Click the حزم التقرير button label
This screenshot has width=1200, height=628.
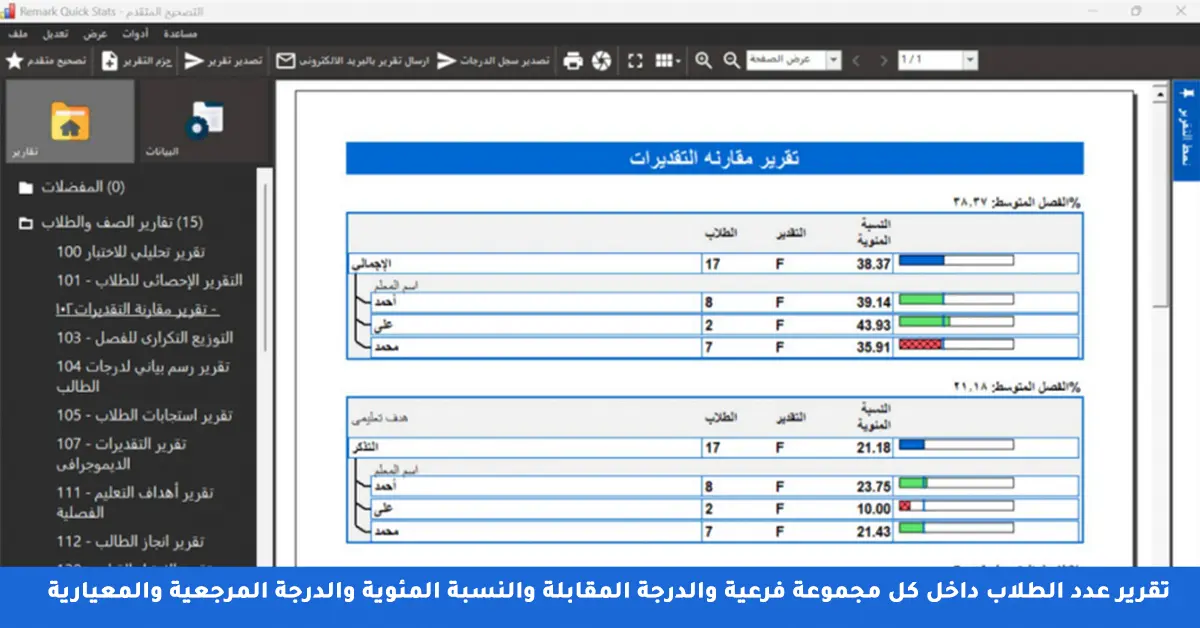[x=146, y=61]
